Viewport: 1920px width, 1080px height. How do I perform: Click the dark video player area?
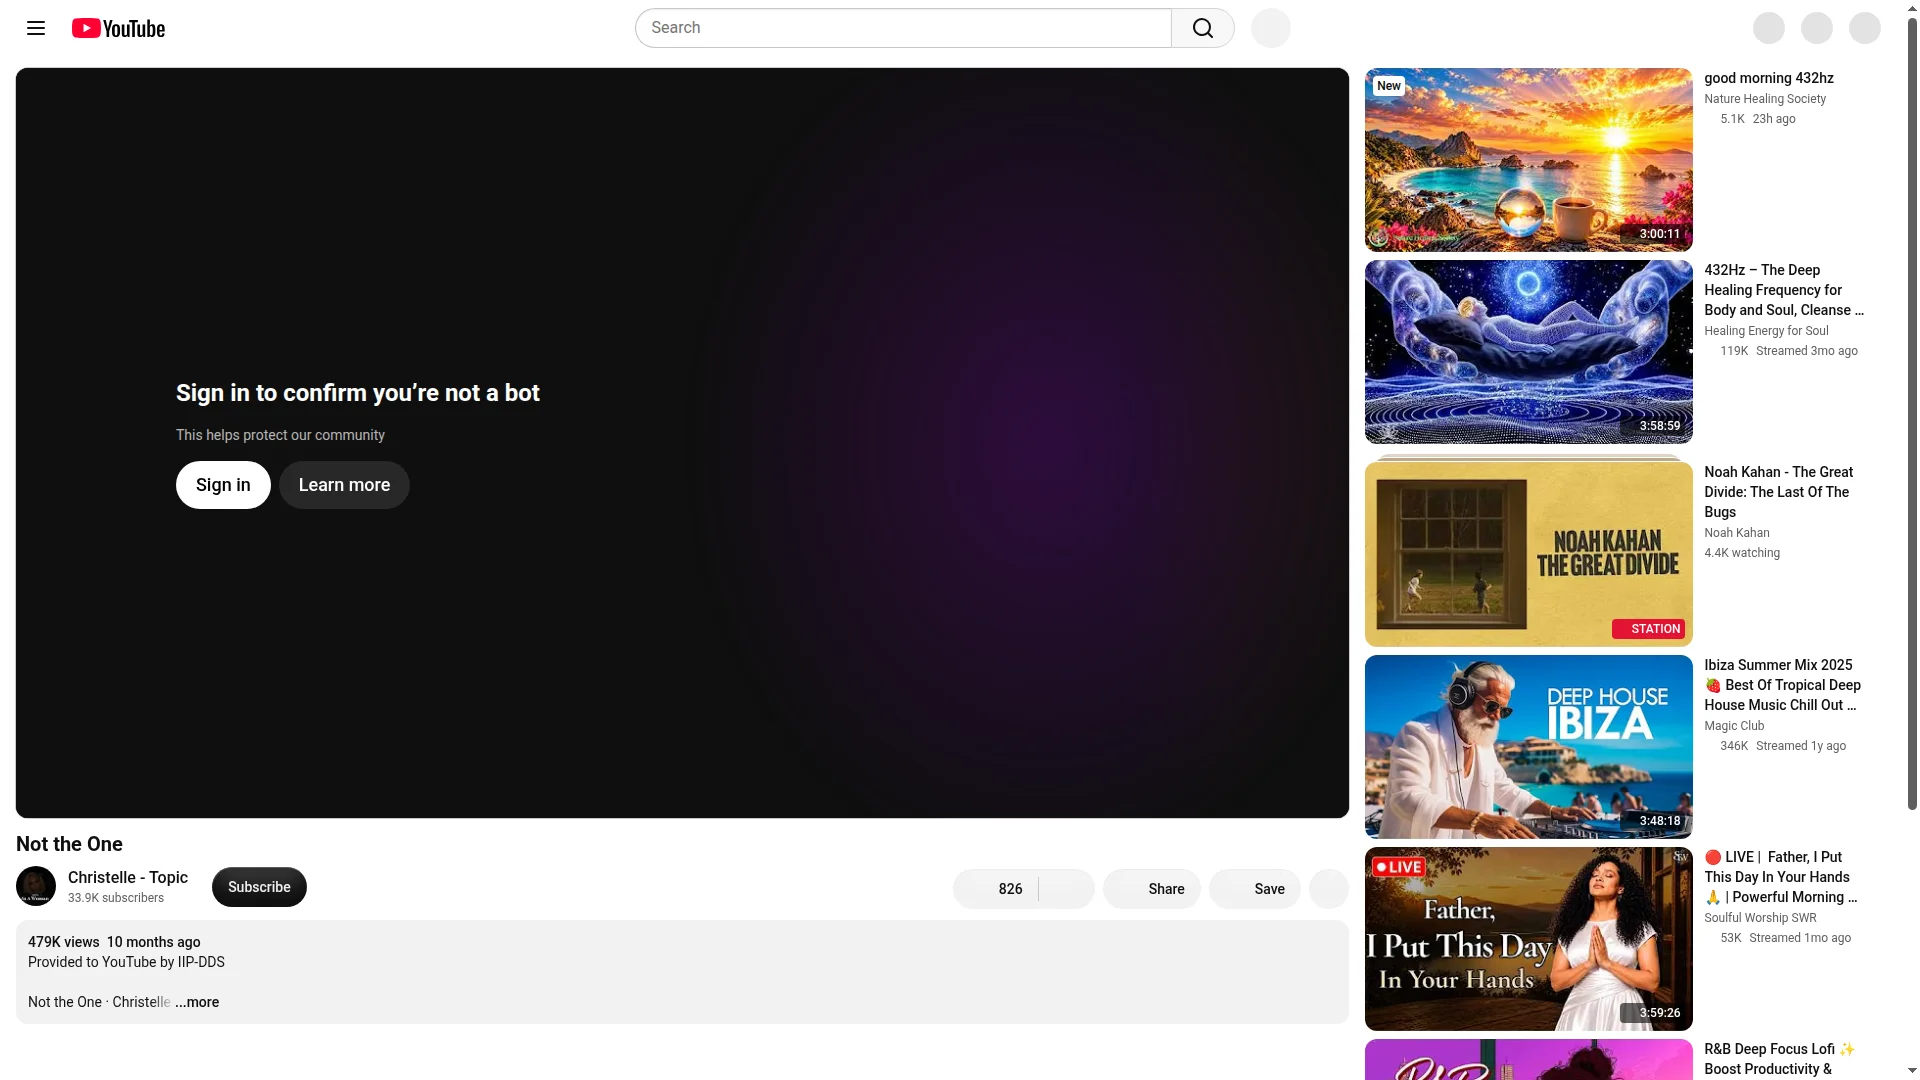[x=682, y=443]
